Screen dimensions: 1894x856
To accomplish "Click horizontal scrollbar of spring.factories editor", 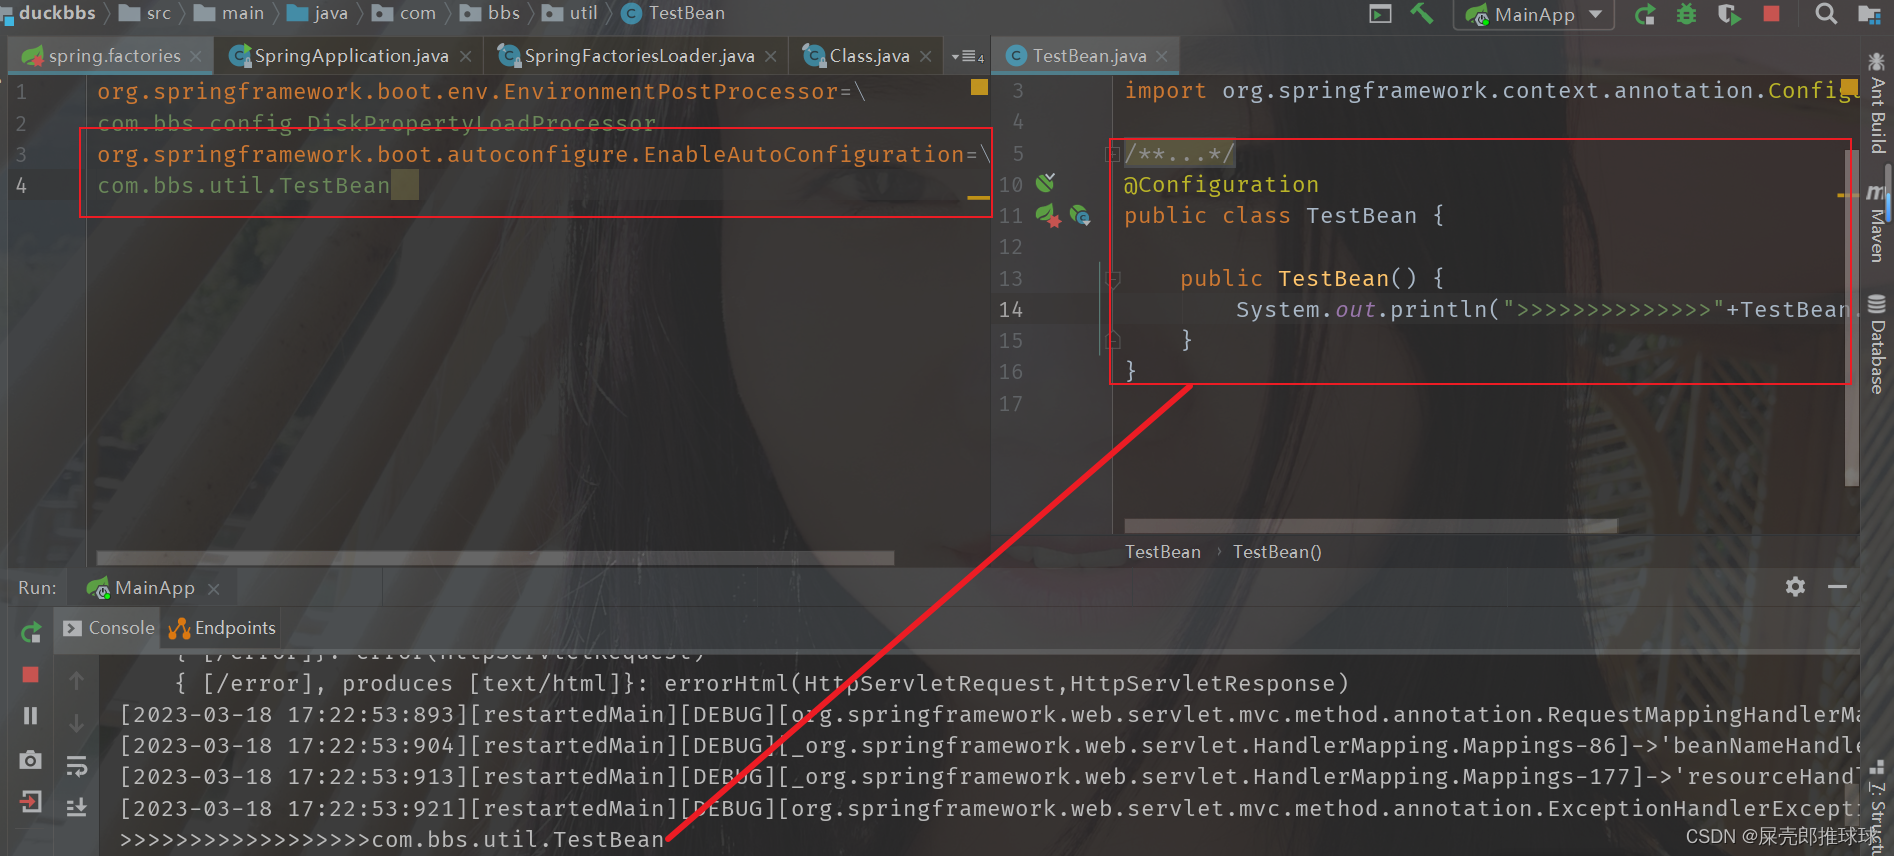I will [x=495, y=557].
